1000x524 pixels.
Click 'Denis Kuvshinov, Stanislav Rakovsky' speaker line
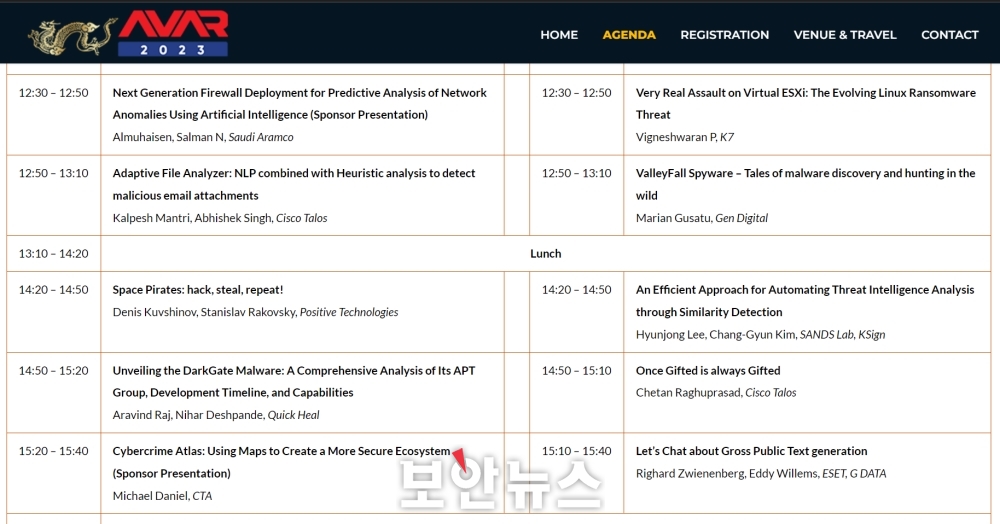(x=255, y=312)
